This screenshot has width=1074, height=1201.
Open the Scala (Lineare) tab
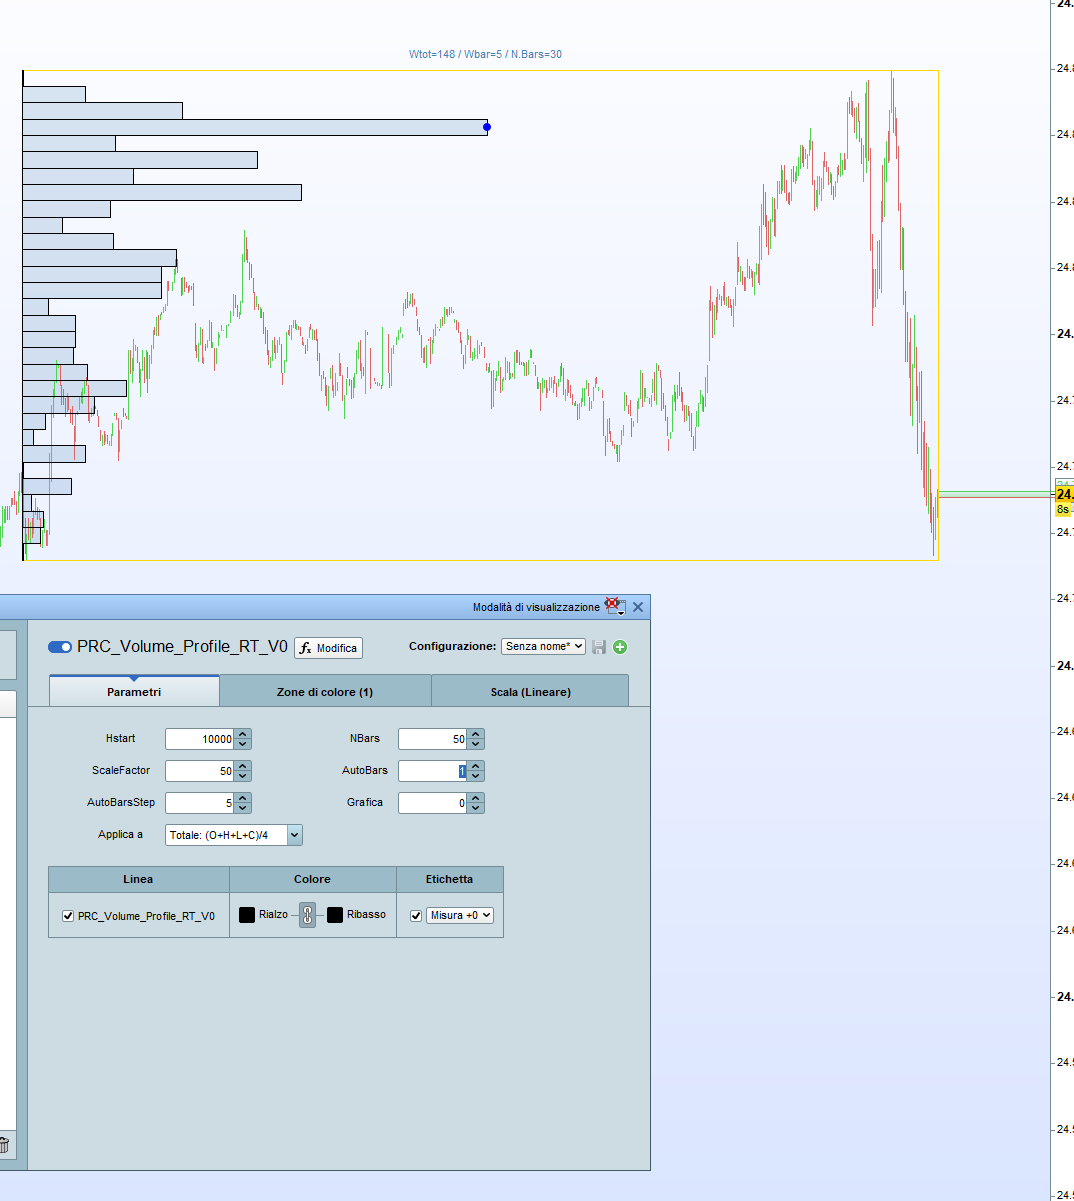coord(530,691)
